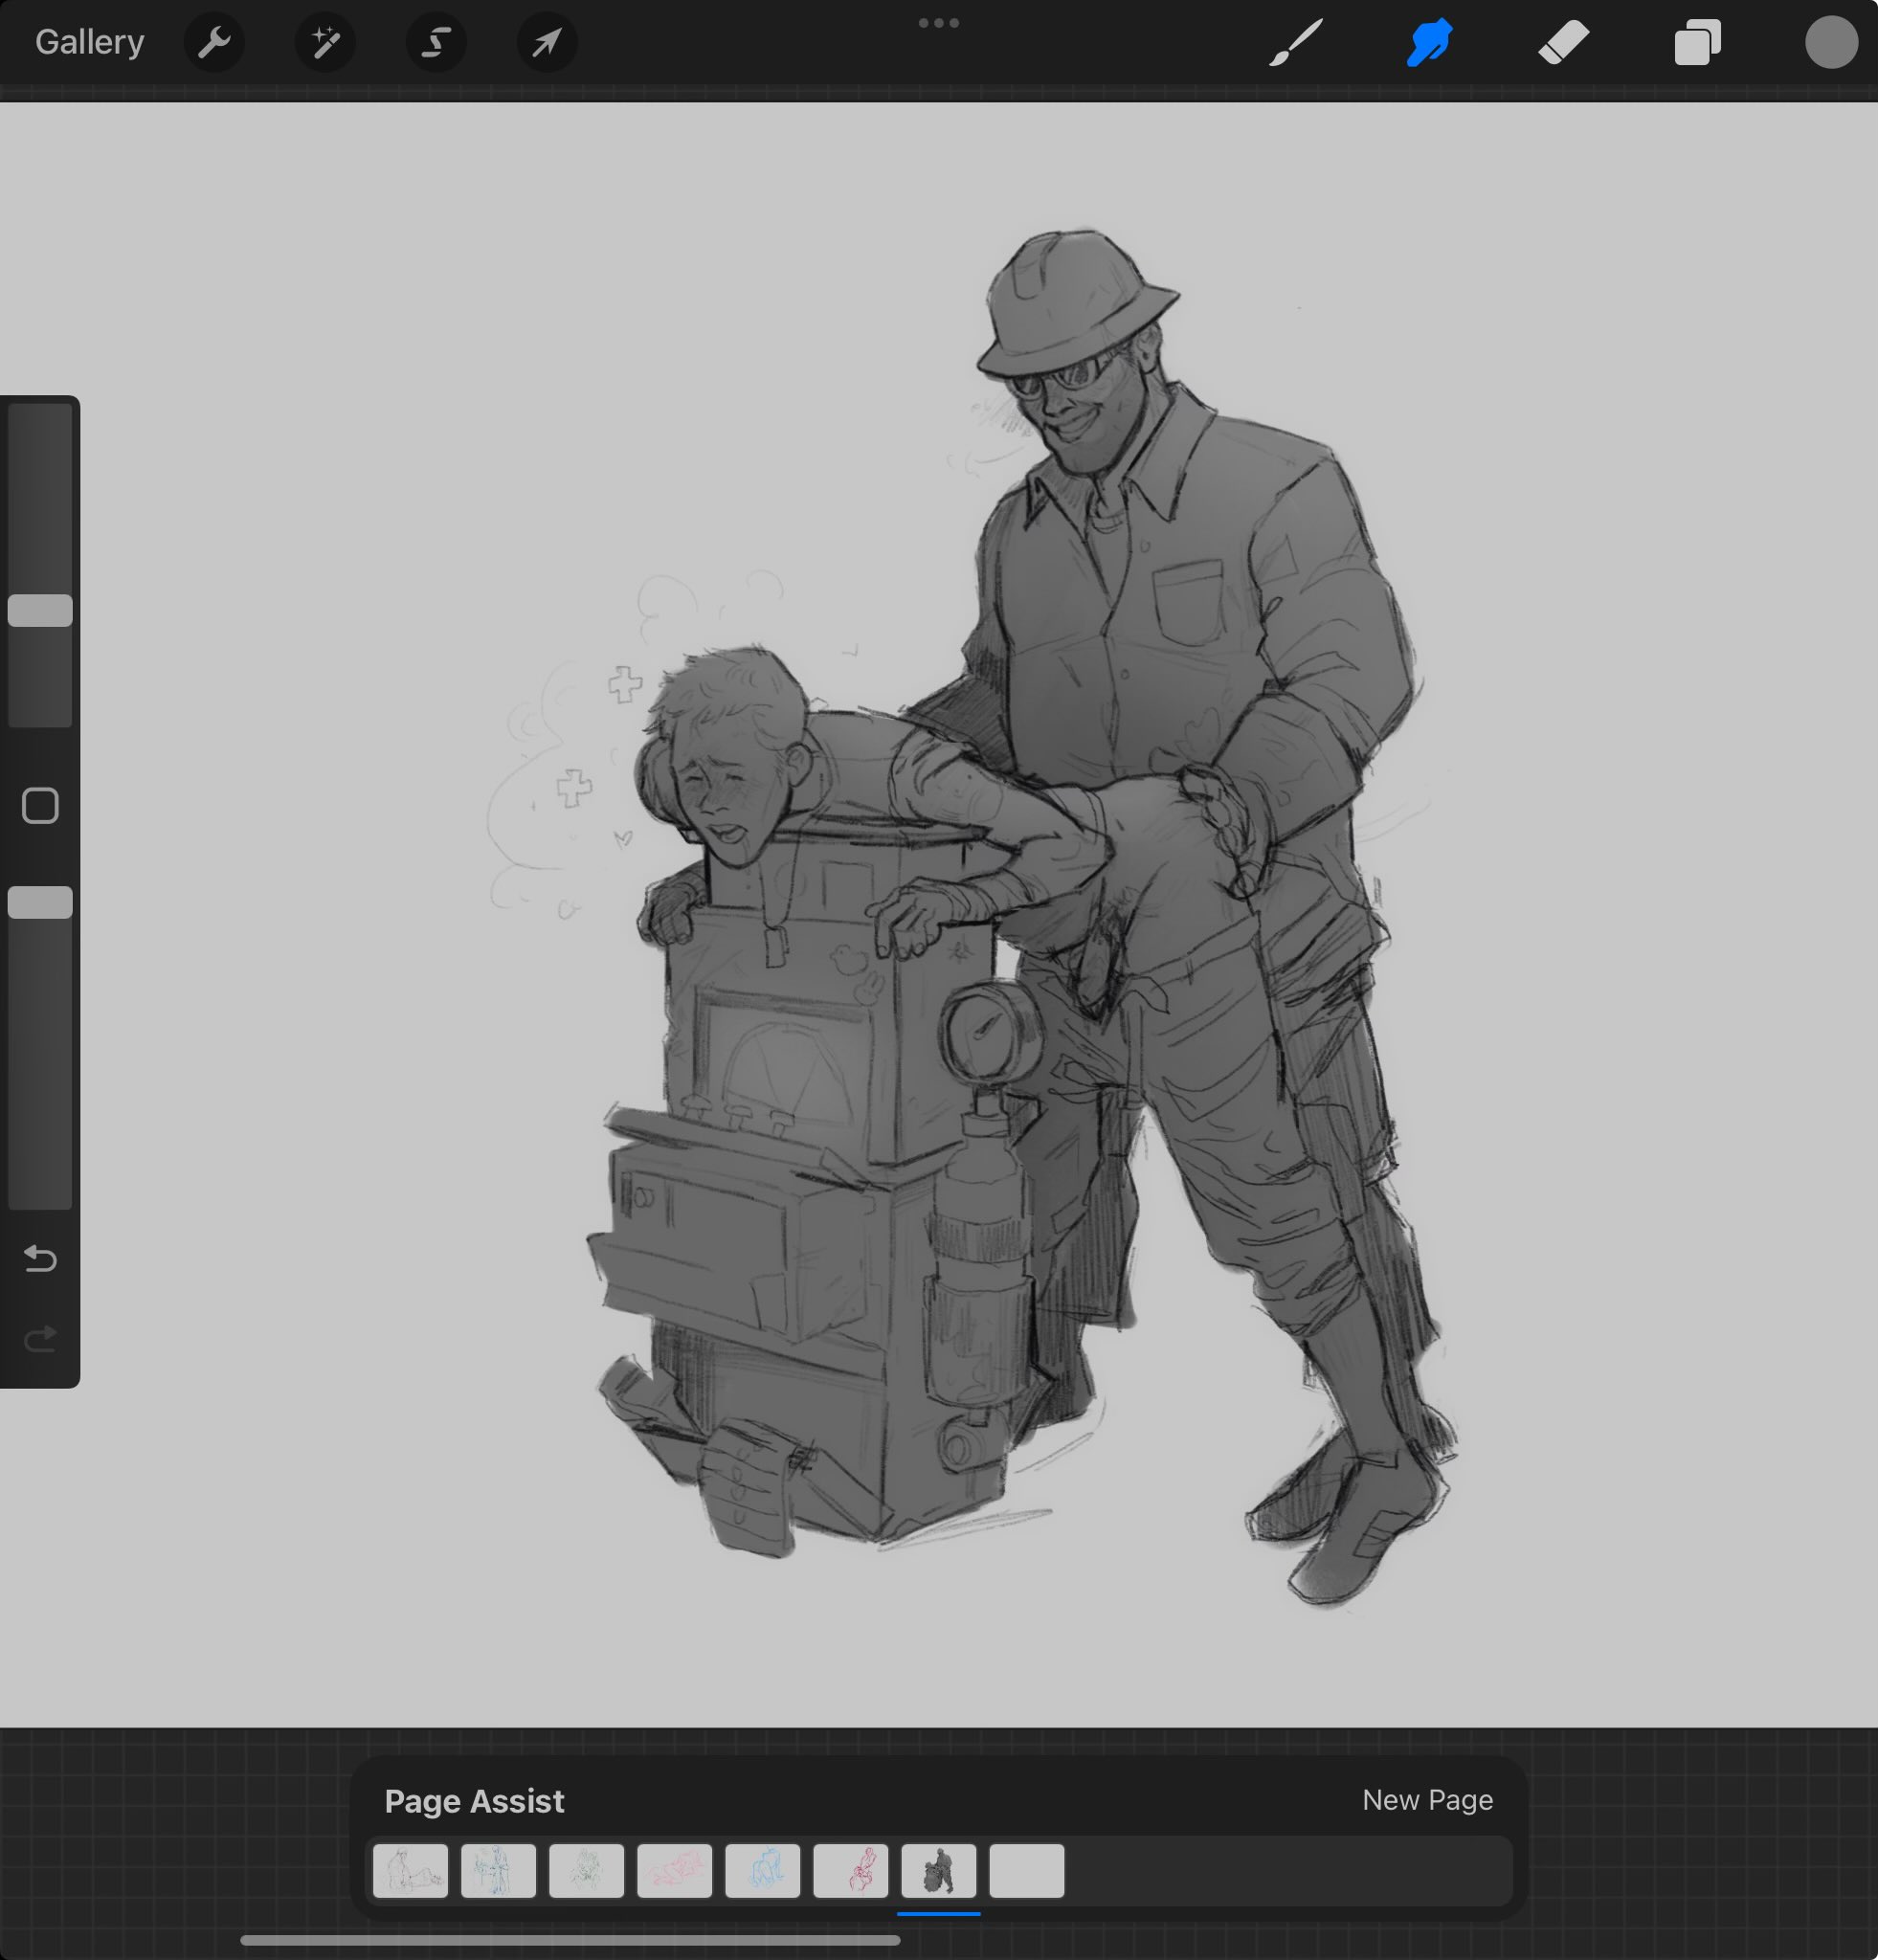Open the Adjustments magic wand menu
The width and height of the screenshot is (1878, 1960).
click(x=325, y=43)
